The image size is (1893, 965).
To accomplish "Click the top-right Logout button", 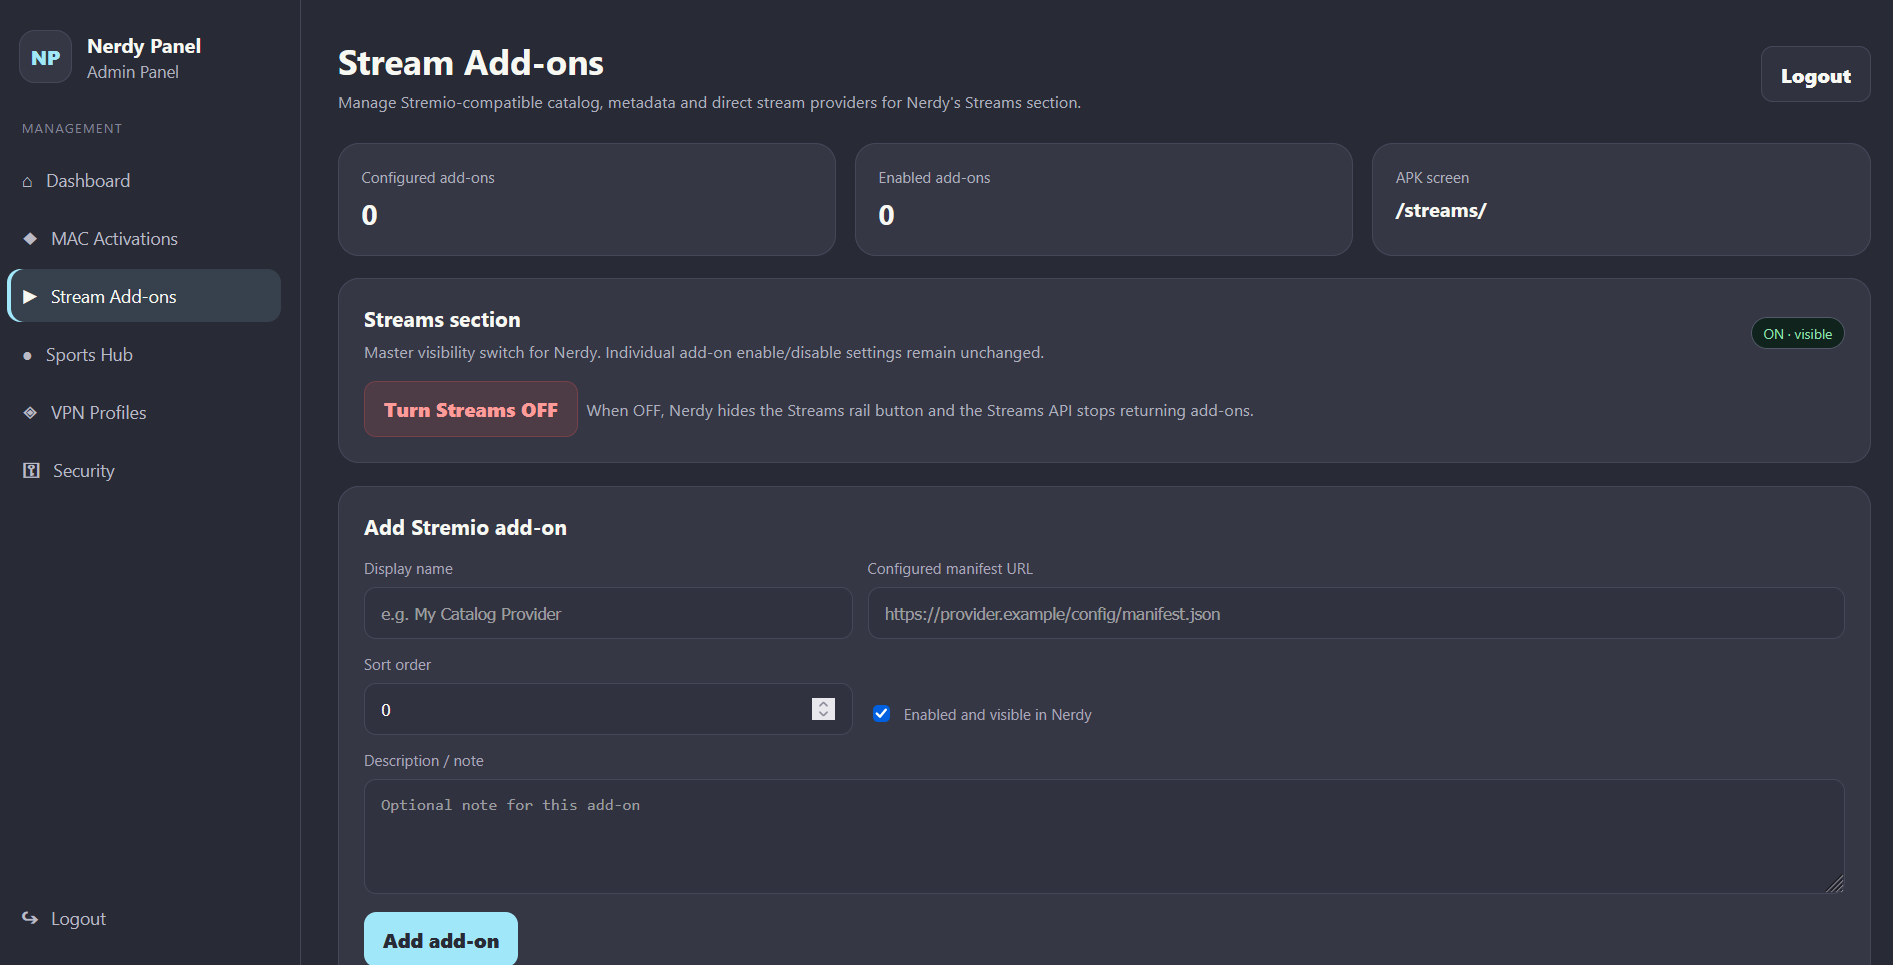I will point(1815,75).
